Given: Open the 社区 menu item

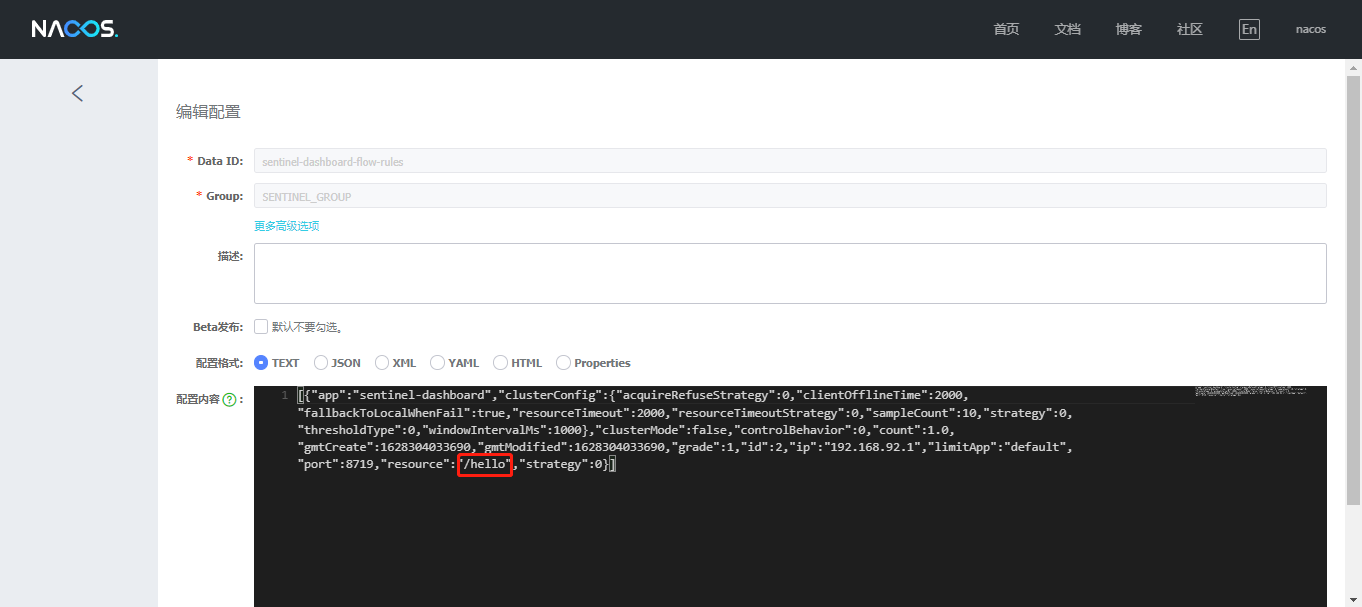Looking at the screenshot, I should (x=1189, y=29).
